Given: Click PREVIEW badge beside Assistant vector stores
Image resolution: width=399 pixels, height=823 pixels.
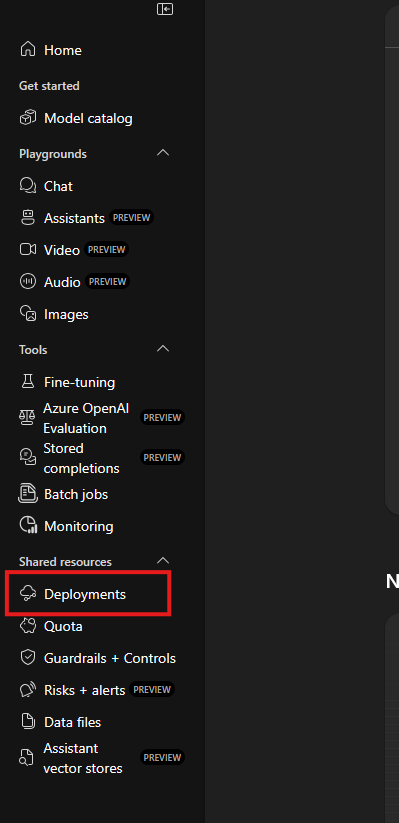Looking at the screenshot, I should pos(162,757).
